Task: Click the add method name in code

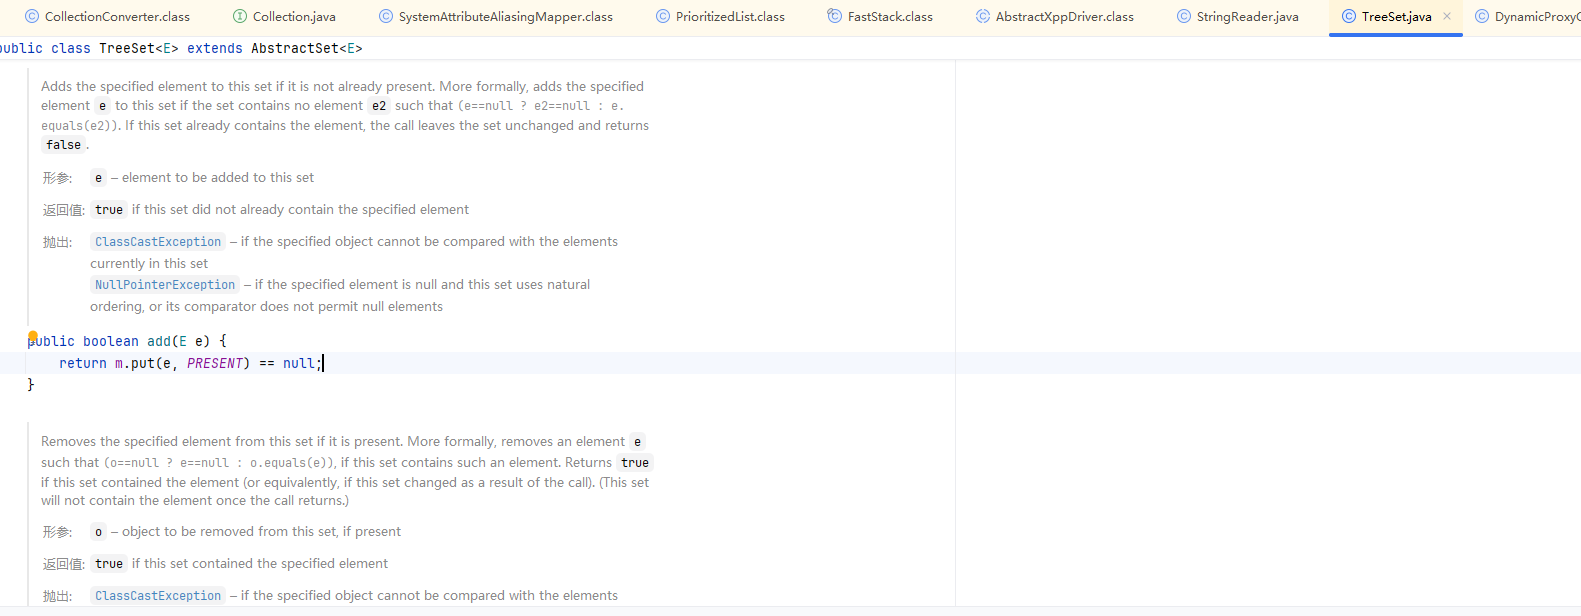Action: tap(159, 341)
